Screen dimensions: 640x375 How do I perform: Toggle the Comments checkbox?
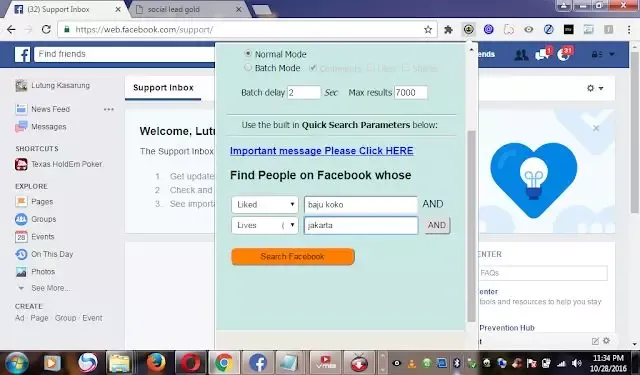[x=313, y=68]
